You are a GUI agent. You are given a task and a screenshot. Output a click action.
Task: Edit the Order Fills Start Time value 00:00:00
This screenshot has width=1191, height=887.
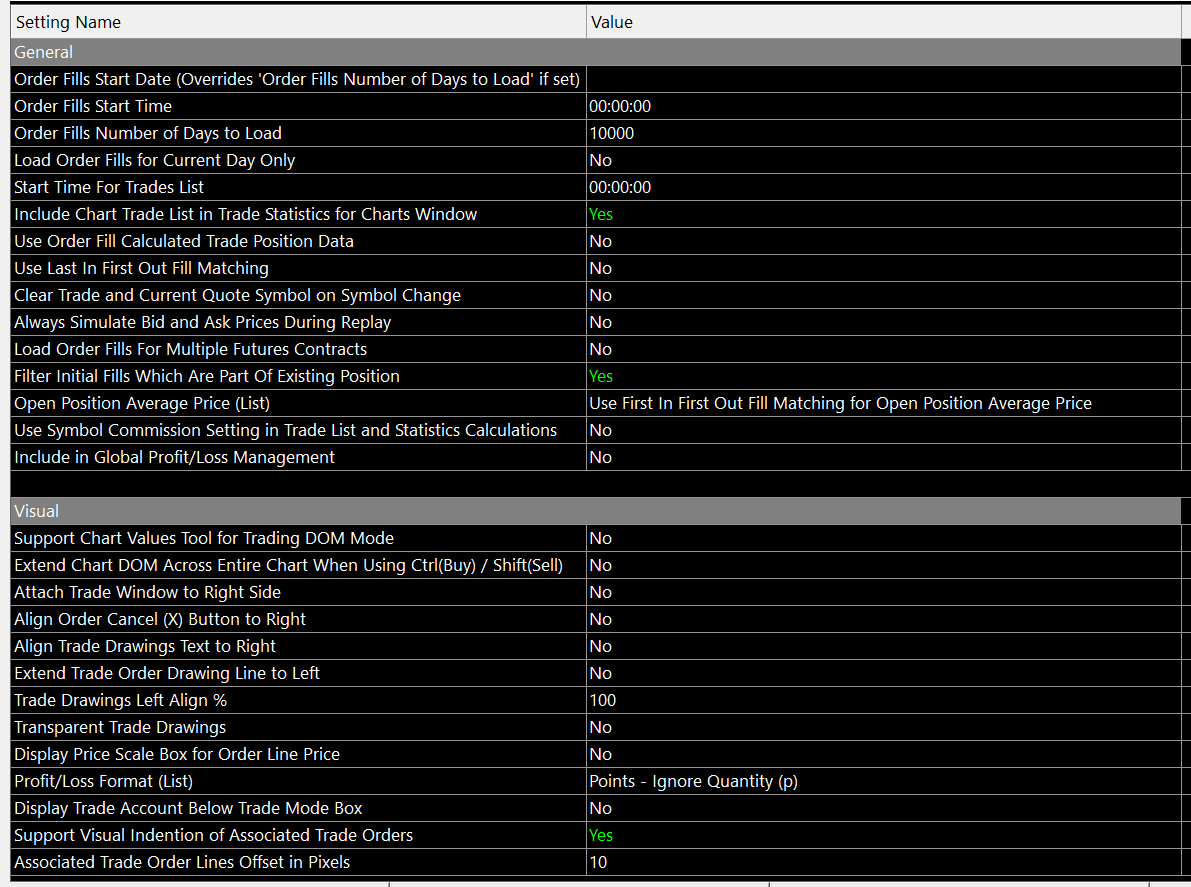883,106
